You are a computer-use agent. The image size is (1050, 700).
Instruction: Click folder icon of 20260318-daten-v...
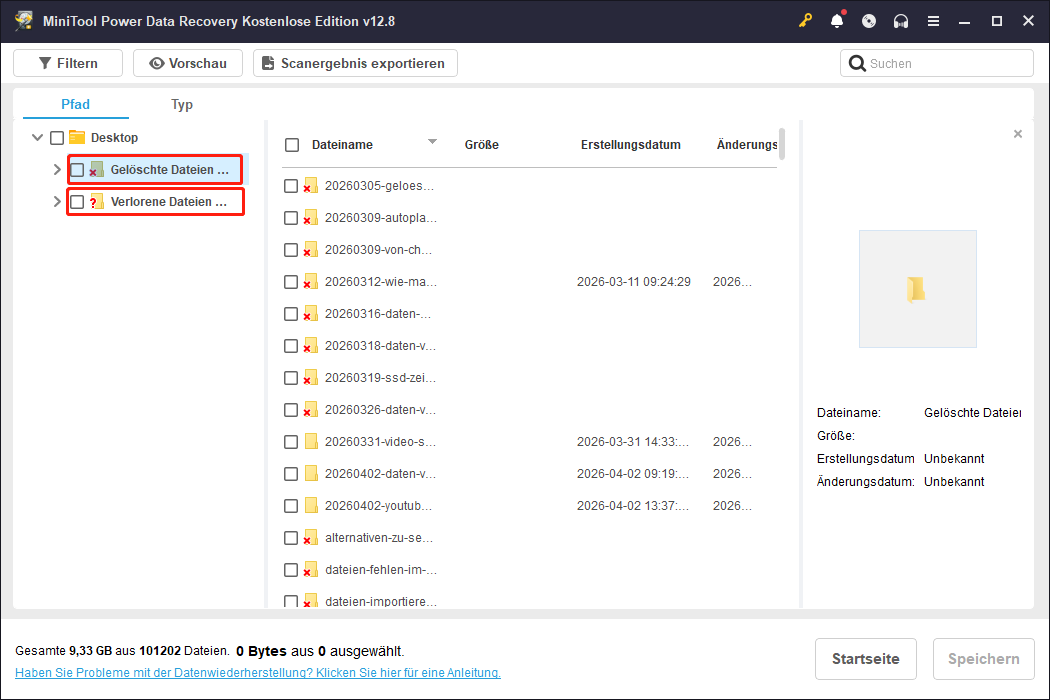[x=310, y=346]
